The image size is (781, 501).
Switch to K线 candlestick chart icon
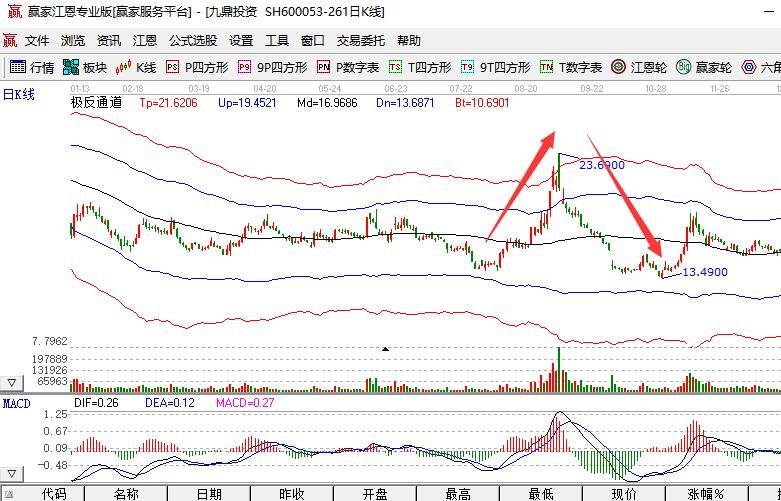[x=124, y=67]
